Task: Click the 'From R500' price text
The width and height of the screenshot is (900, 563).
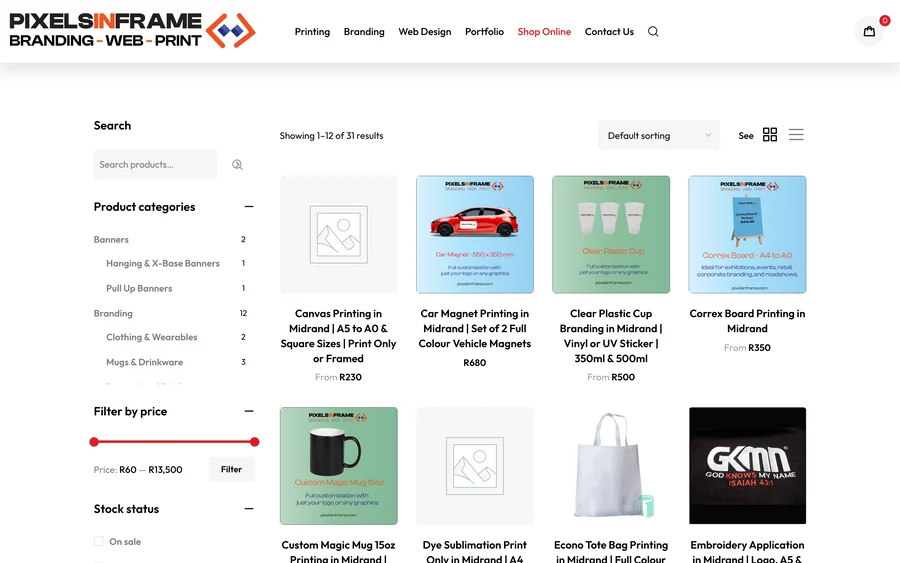Action: click(611, 377)
